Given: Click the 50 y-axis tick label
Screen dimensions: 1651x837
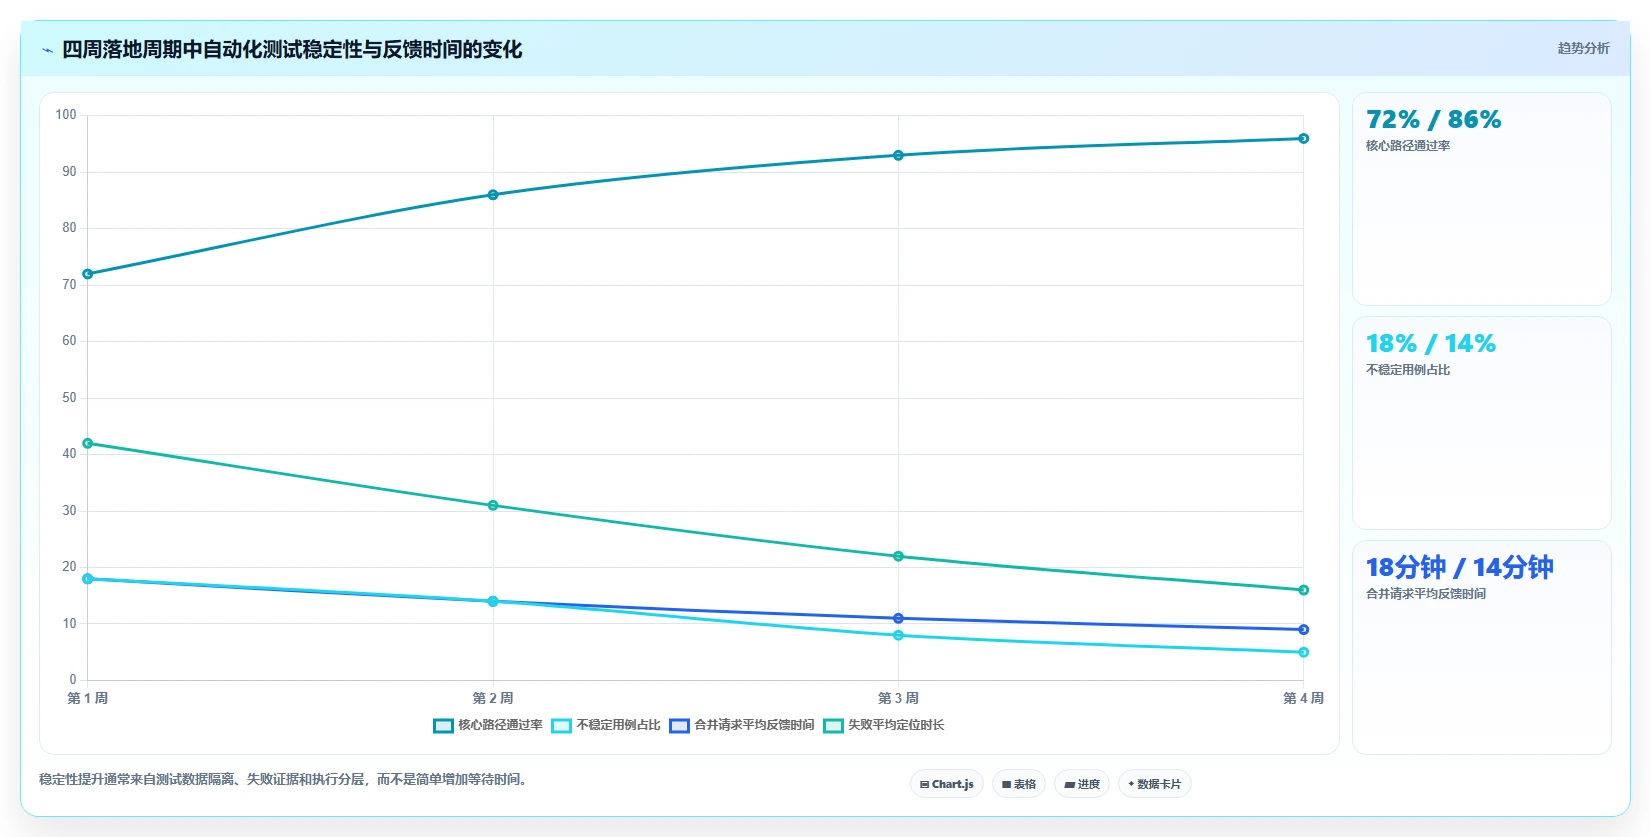Looking at the screenshot, I should (x=69, y=398).
